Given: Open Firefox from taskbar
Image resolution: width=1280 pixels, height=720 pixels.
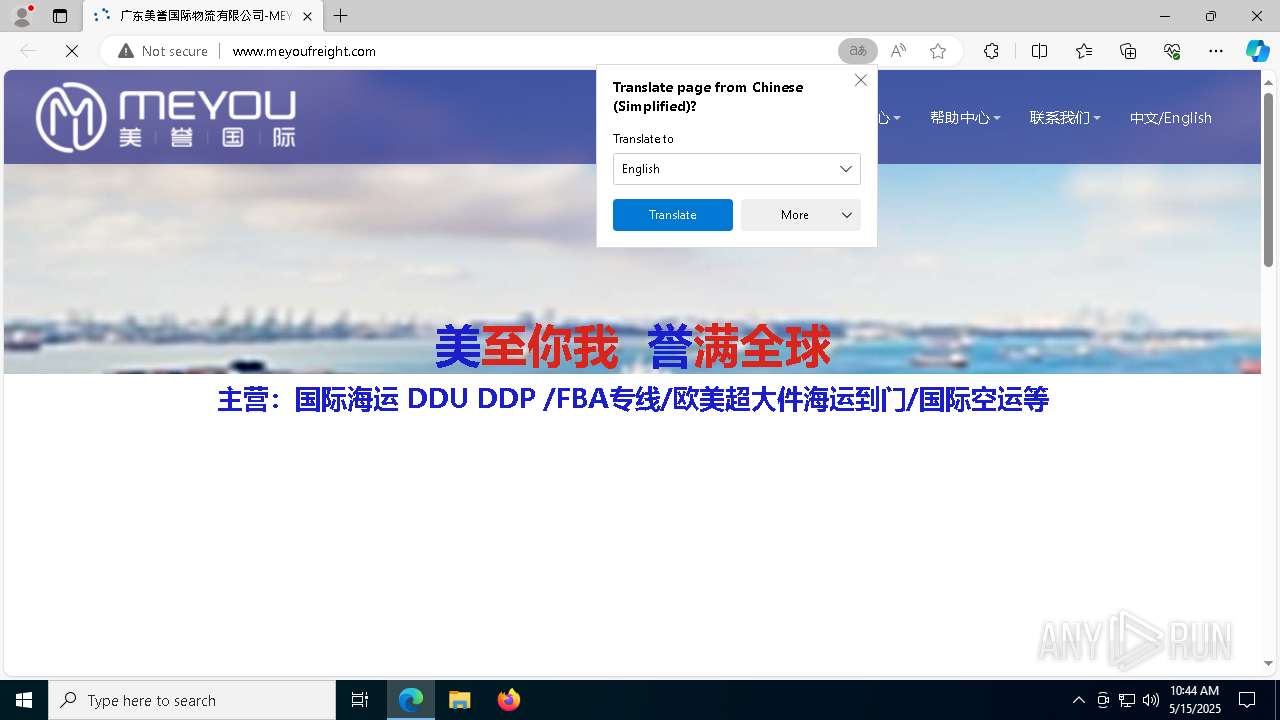Looking at the screenshot, I should coord(509,700).
